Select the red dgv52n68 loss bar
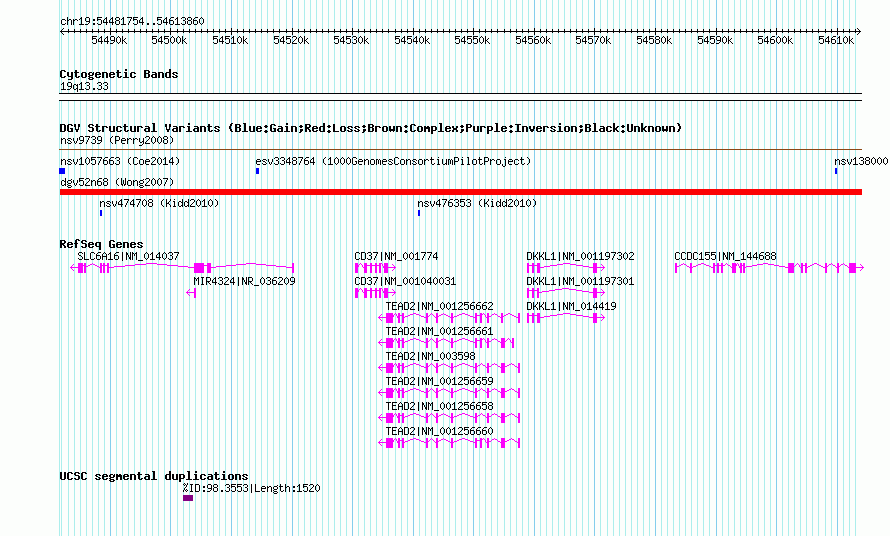The width and height of the screenshot is (890, 536). click(461, 192)
